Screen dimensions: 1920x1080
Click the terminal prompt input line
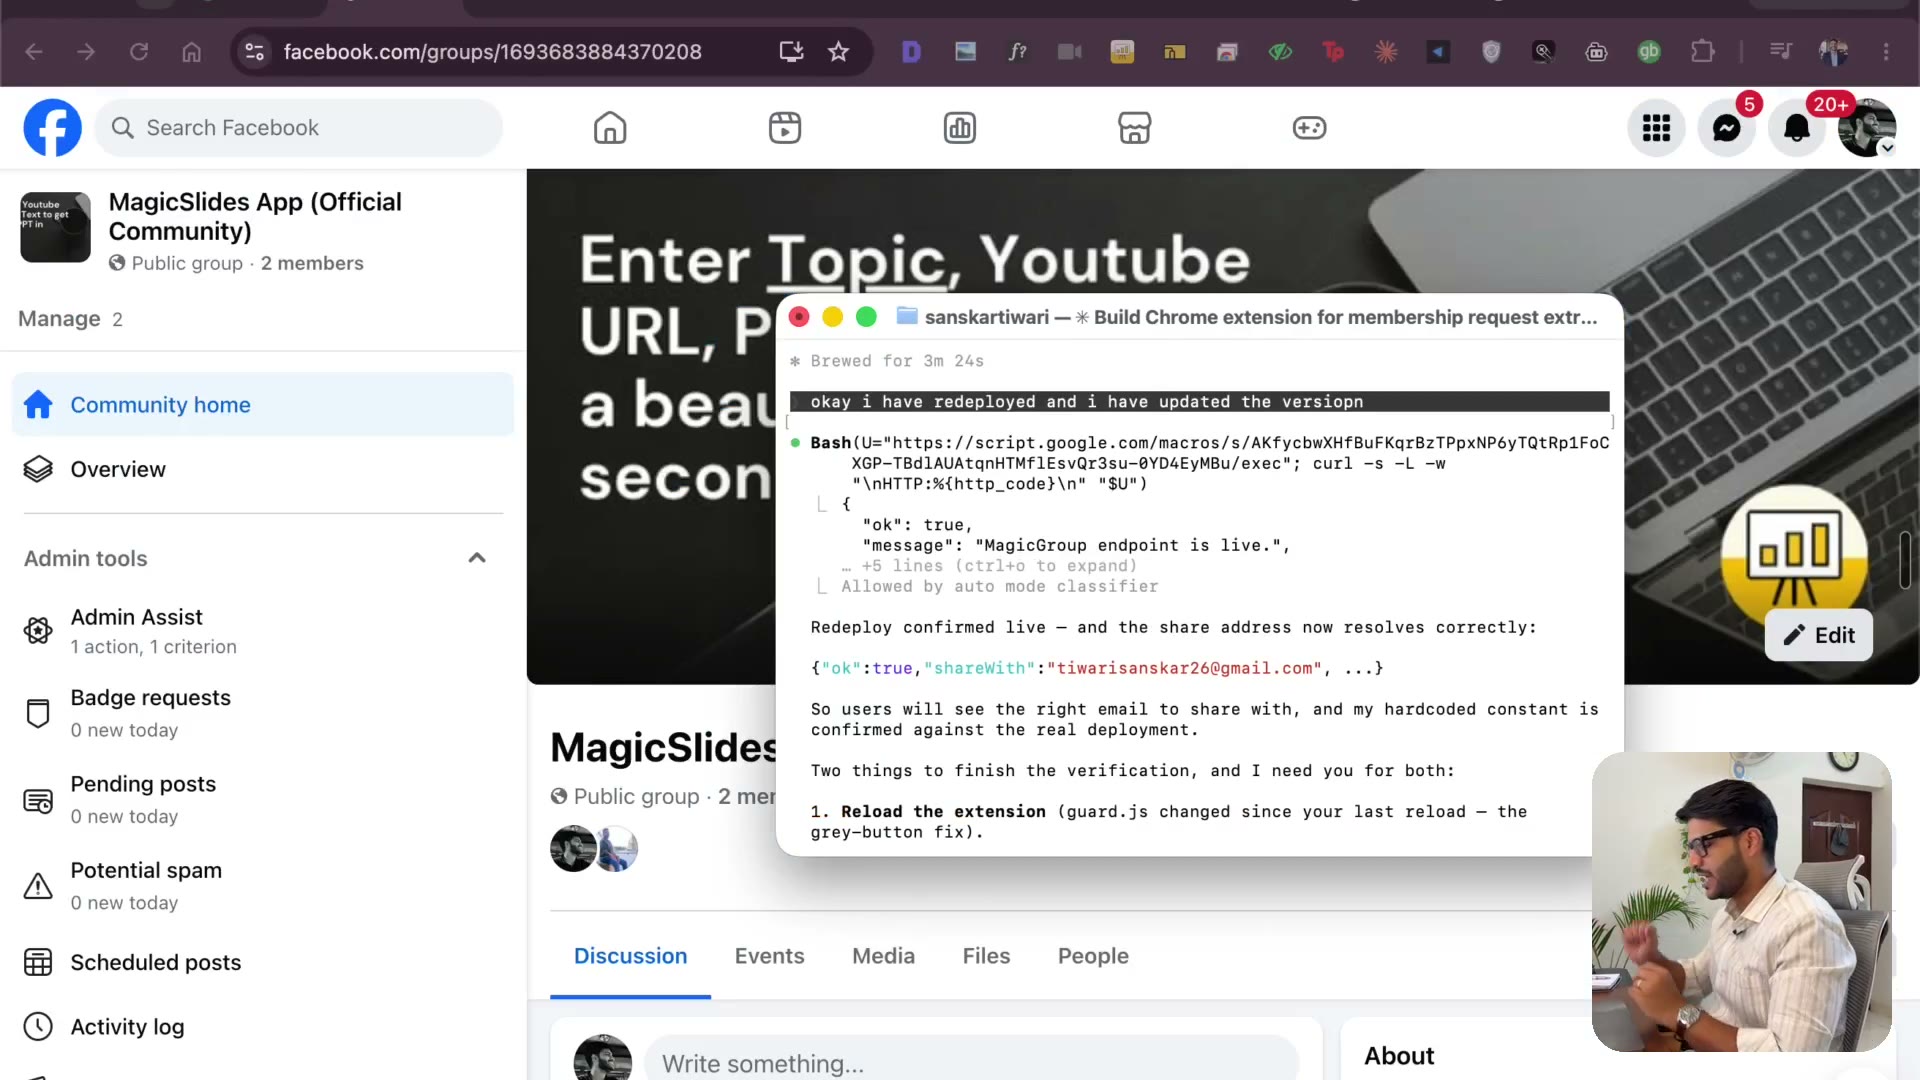(x=1199, y=401)
